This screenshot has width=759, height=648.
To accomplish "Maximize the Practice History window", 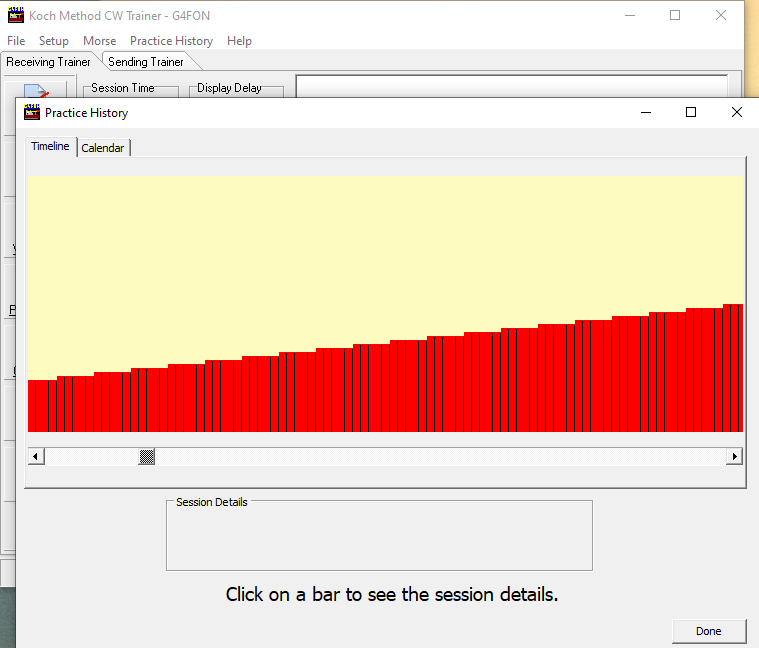I will coord(691,112).
